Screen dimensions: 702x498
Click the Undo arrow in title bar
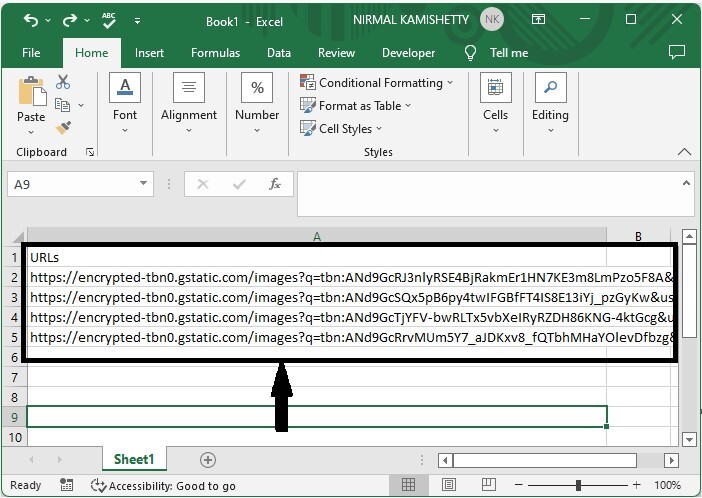click(31, 20)
